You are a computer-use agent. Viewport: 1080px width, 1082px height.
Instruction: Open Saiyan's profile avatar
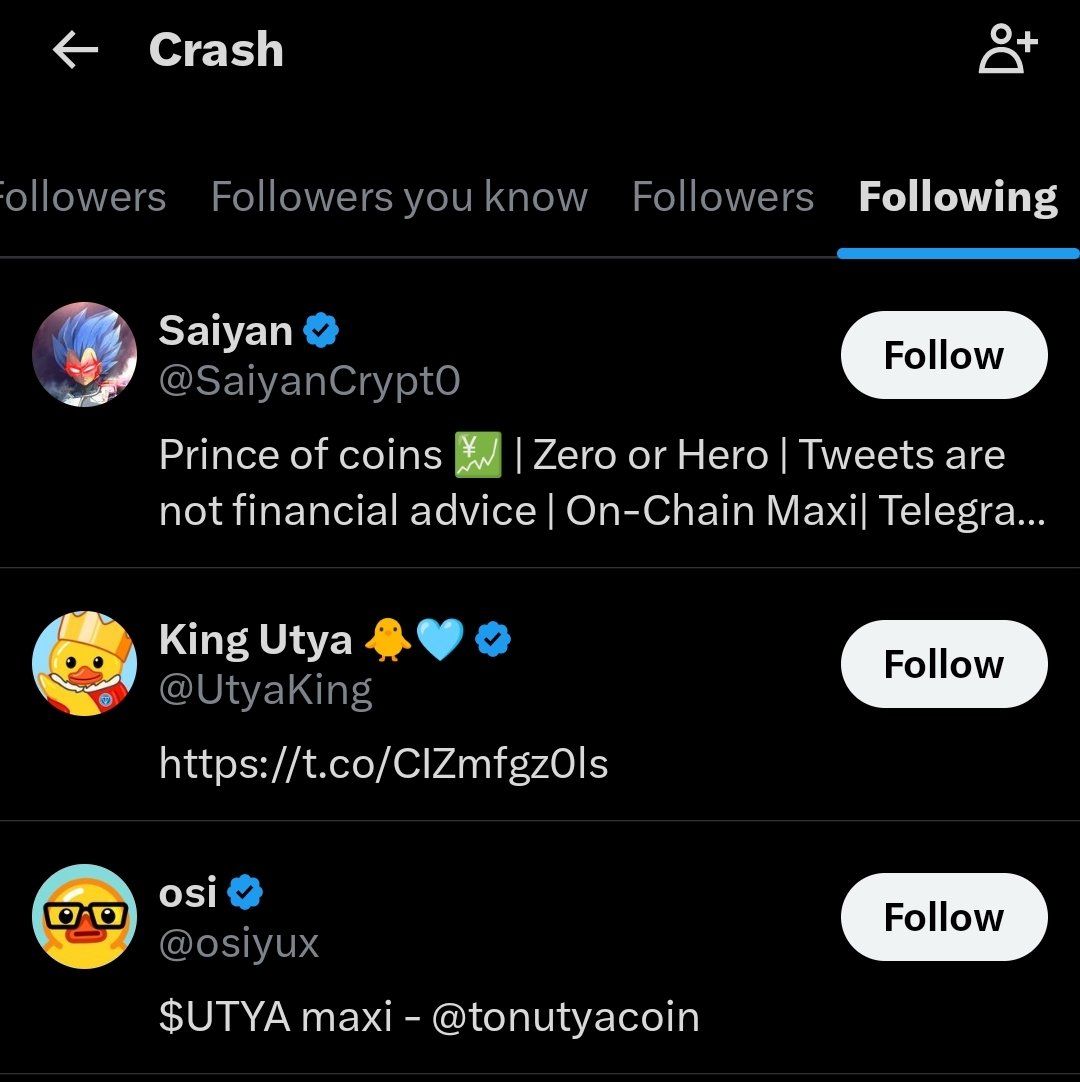click(x=84, y=354)
